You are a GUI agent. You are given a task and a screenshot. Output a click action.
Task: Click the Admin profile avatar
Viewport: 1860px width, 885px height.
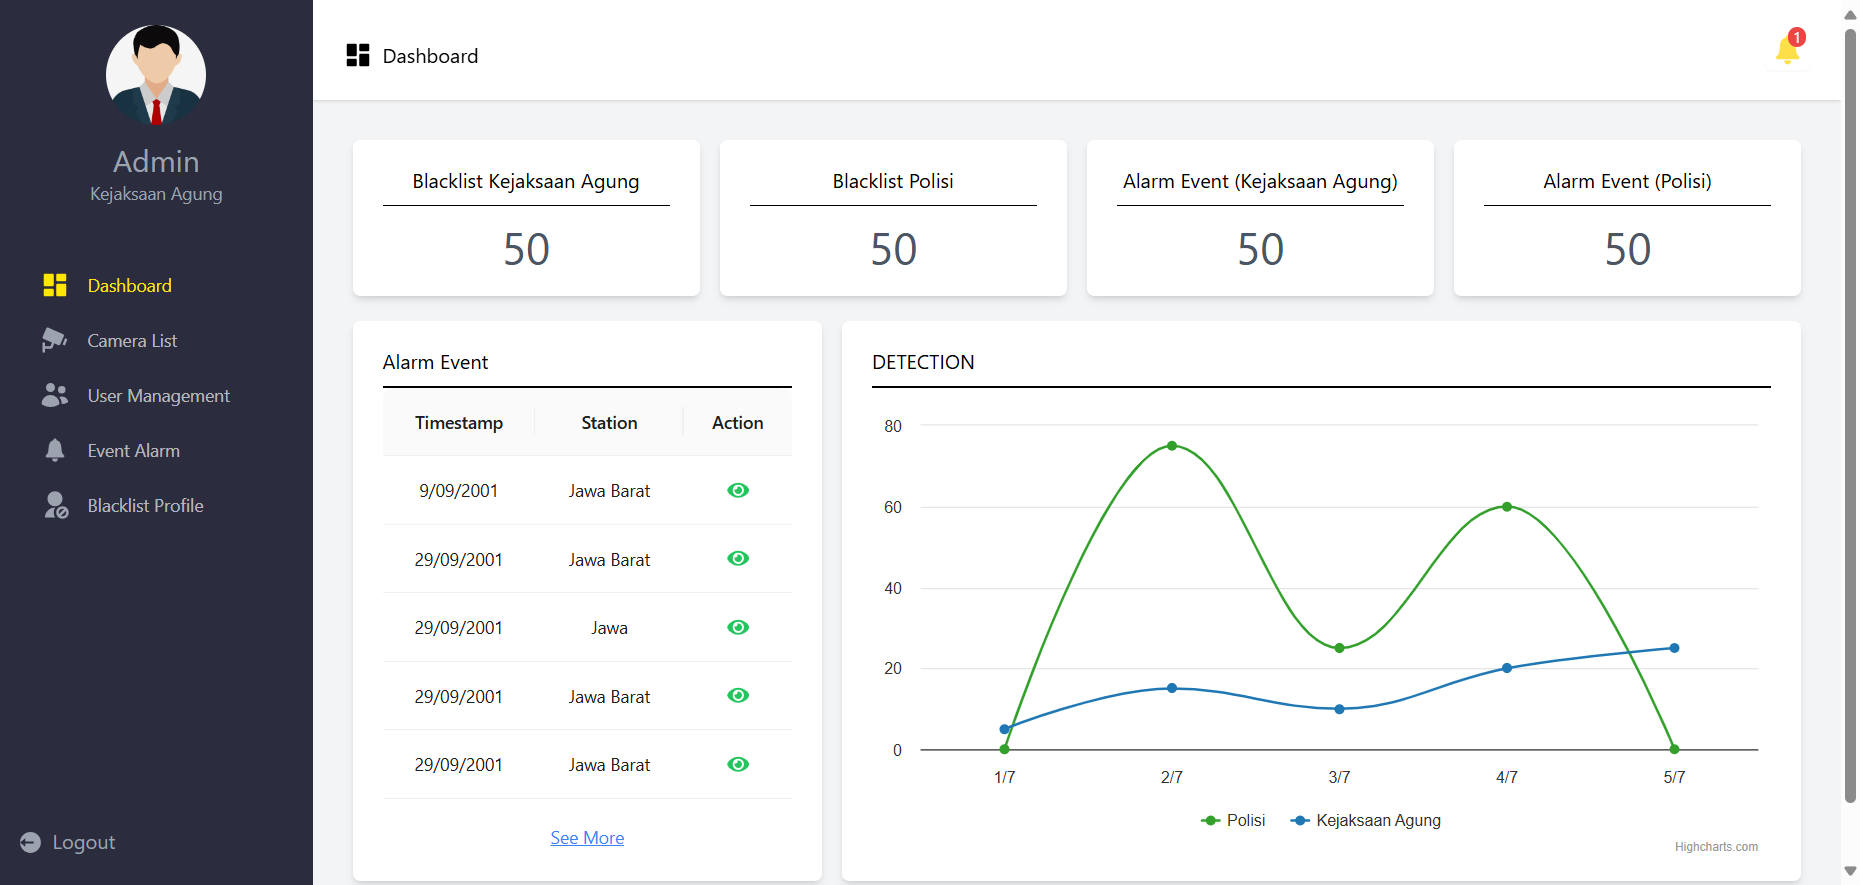[156, 75]
